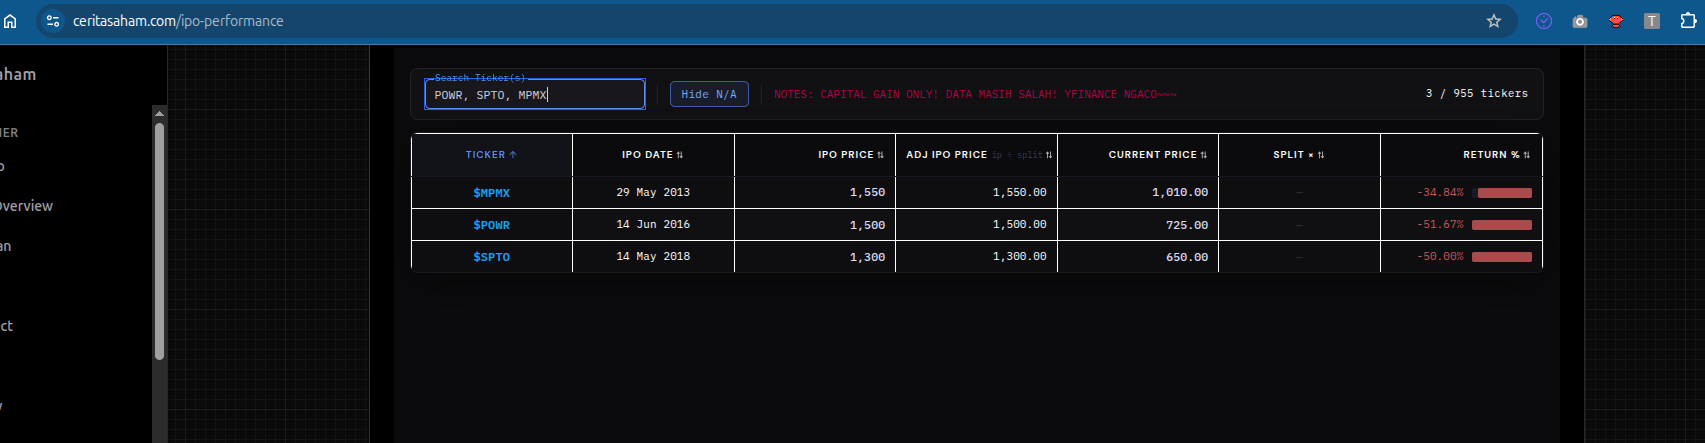Open the extensions puzzle piece menu
The height and width of the screenshot is (443, 1705).
click(1688, 21)
